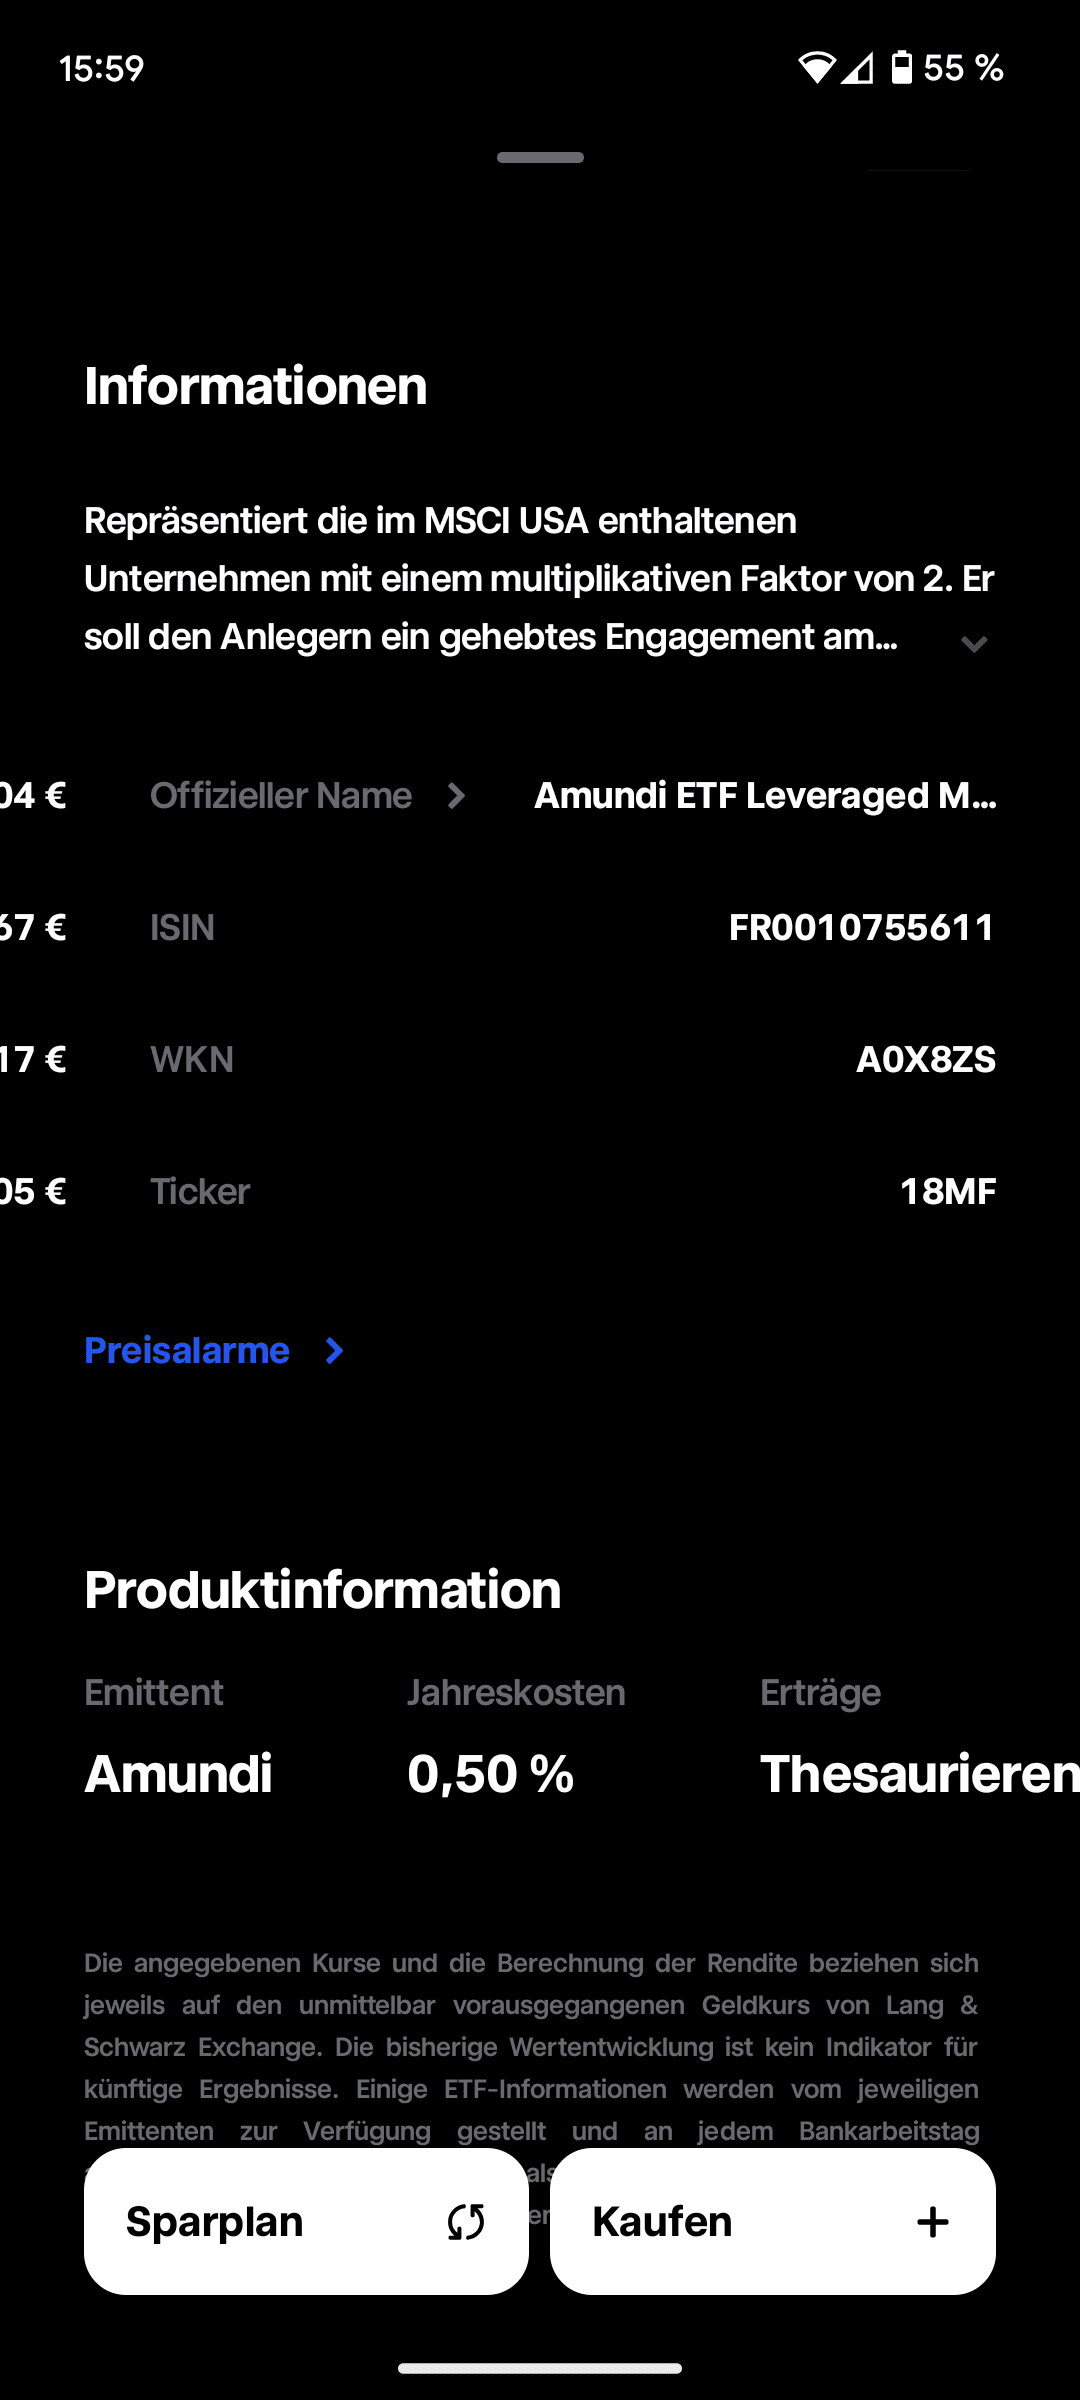The image size is (1080, 2400).
Task: Tap the Sparplan recurring cycle icon
Action: point(466,2222)
